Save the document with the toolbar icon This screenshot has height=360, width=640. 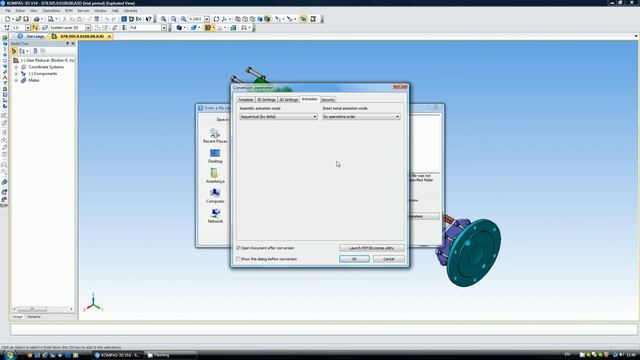pos(26,19)
